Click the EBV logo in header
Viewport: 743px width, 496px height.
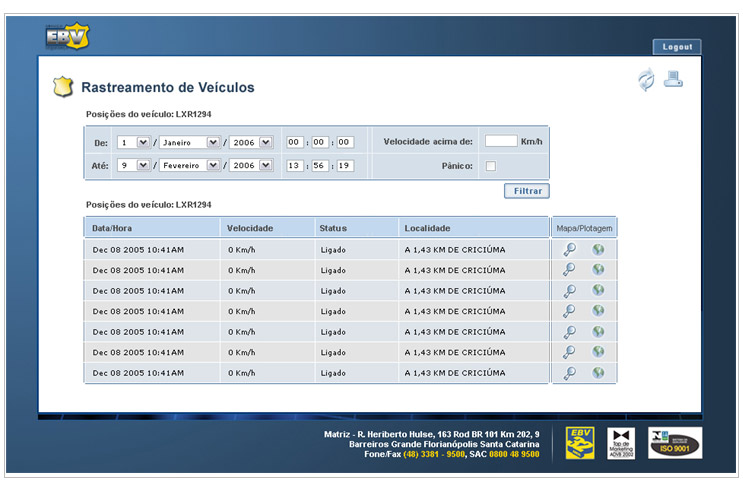click(67, 37)
